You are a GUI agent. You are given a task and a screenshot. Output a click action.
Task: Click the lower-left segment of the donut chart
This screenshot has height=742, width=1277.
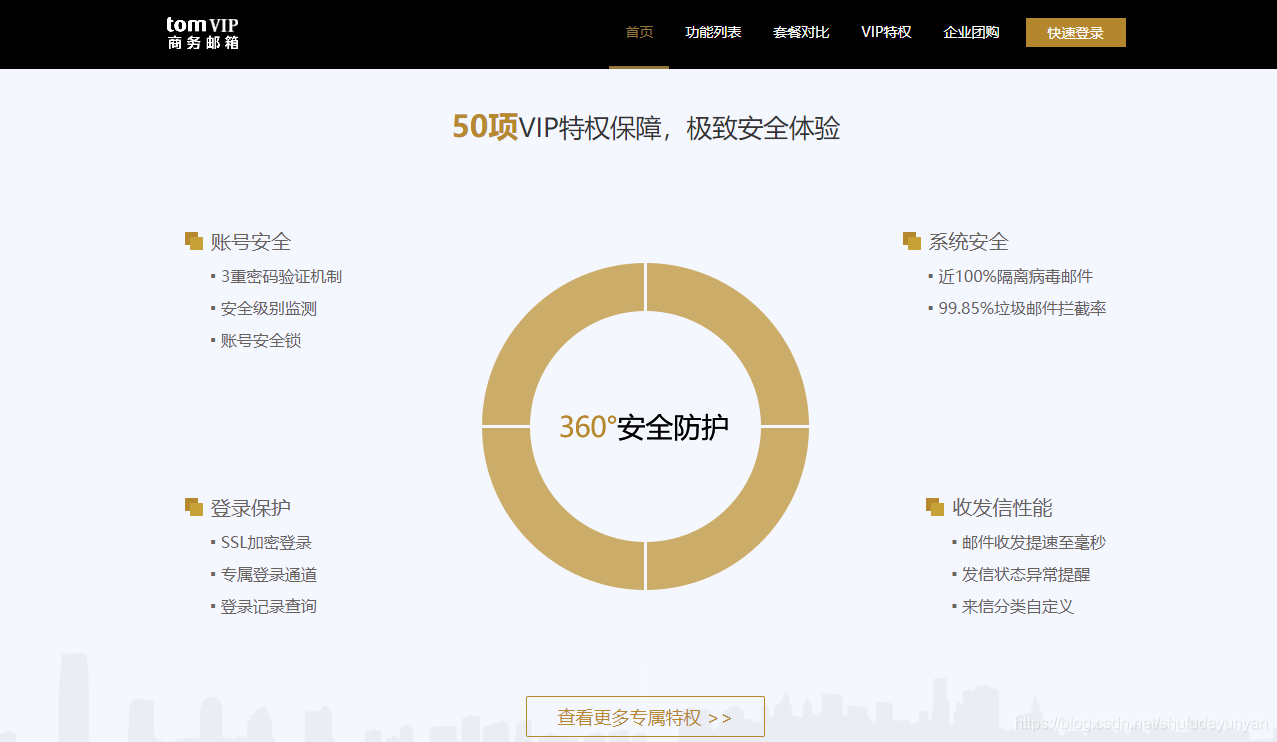point(545,527)
